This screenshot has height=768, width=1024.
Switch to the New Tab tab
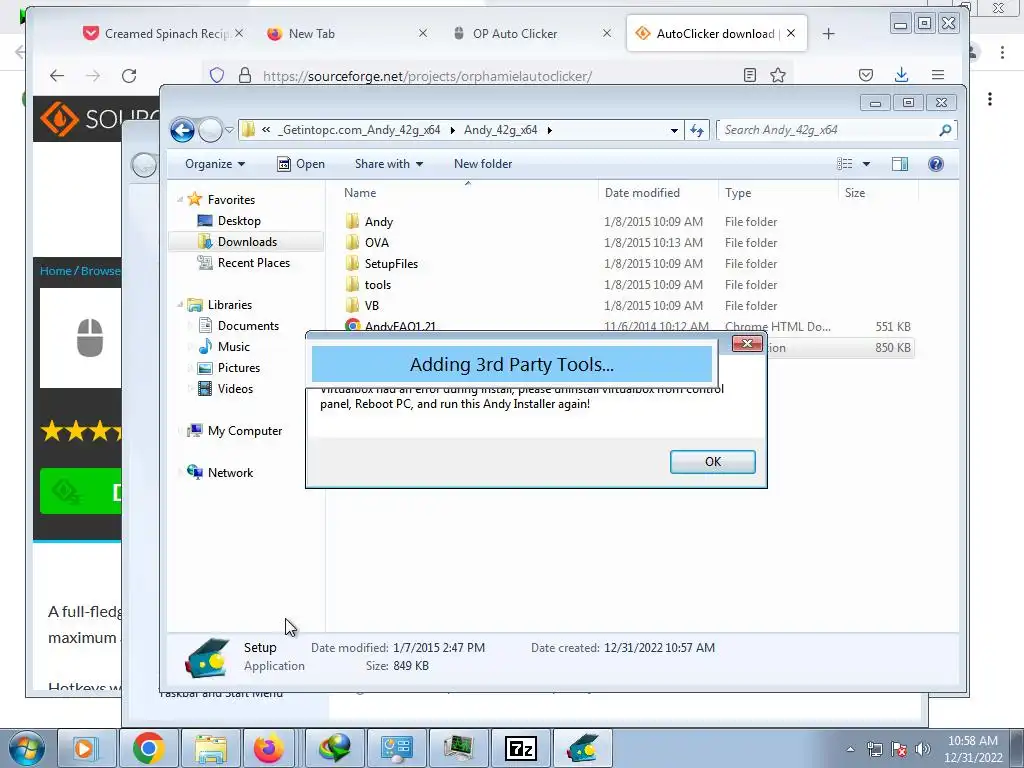[x=312, y=33]
